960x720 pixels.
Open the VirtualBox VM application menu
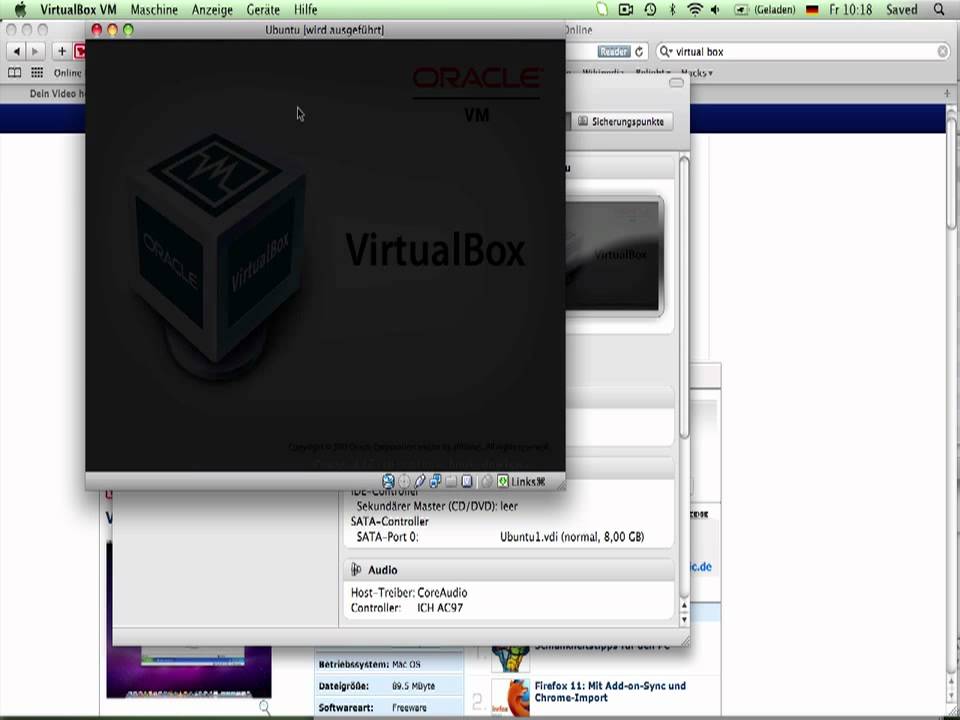pyautogui.click(x=78, y=10)
